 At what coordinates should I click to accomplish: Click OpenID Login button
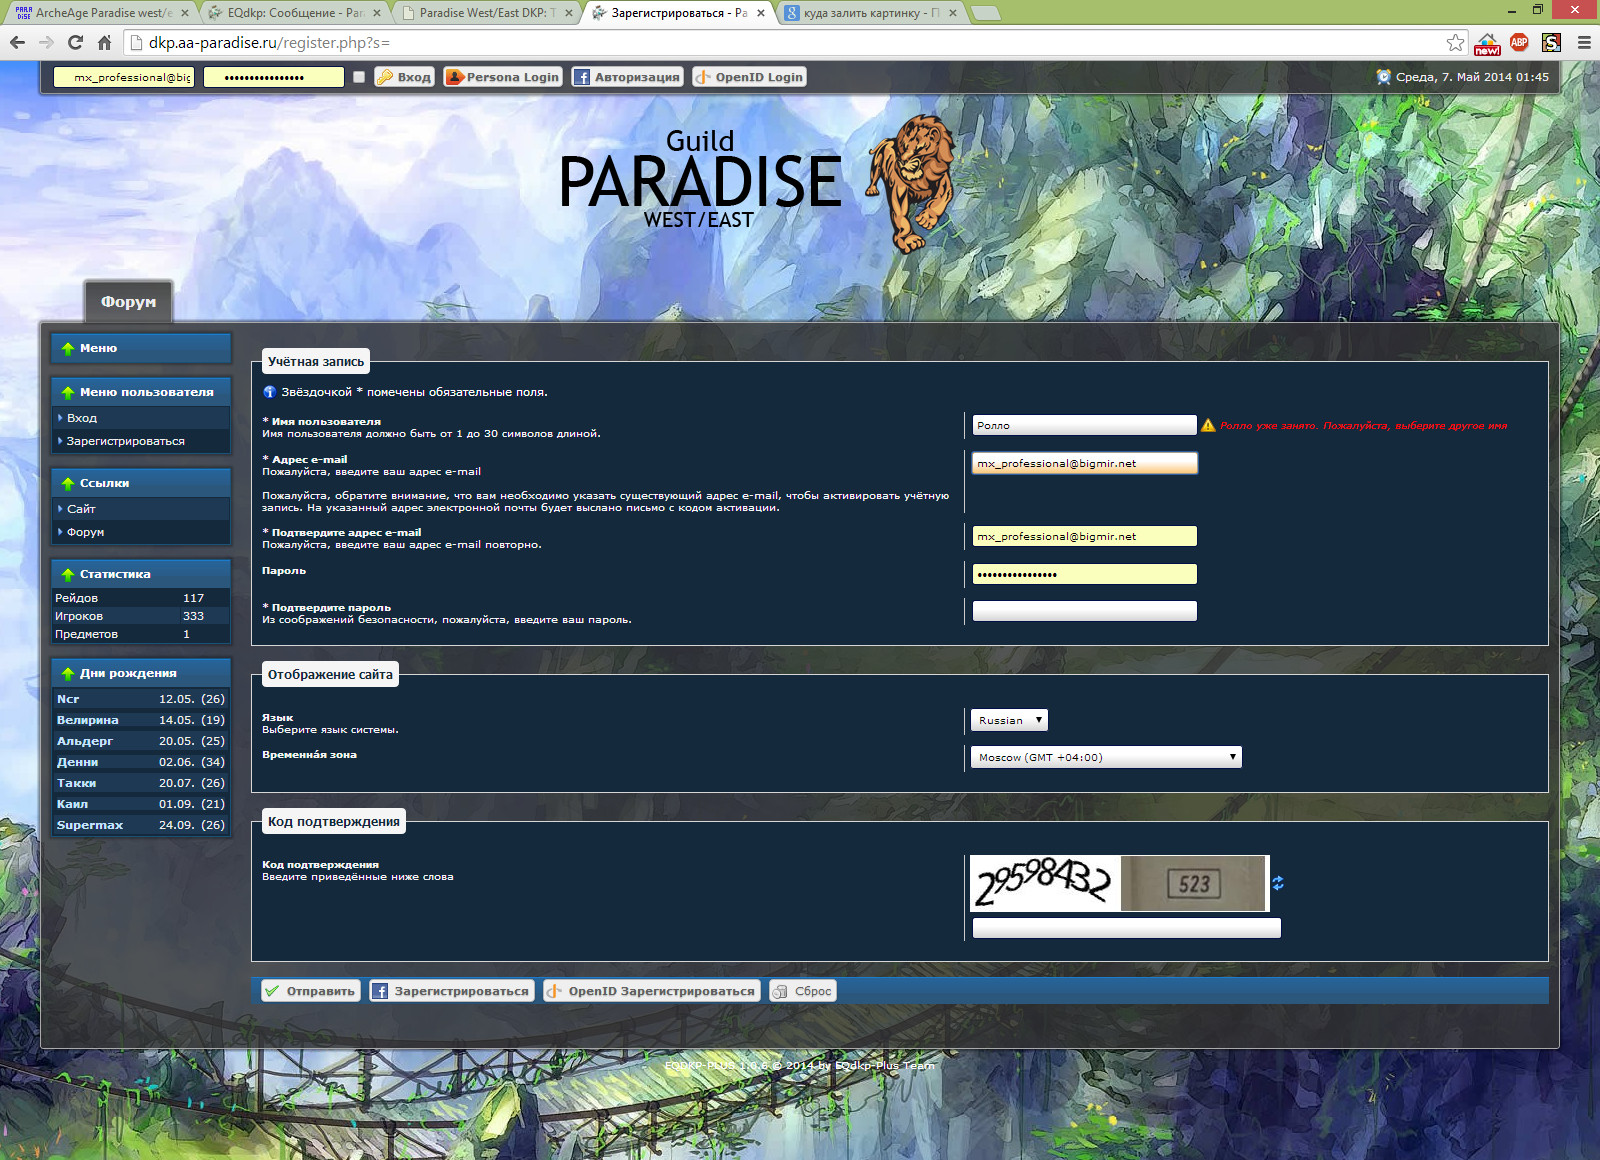[749, 77]
